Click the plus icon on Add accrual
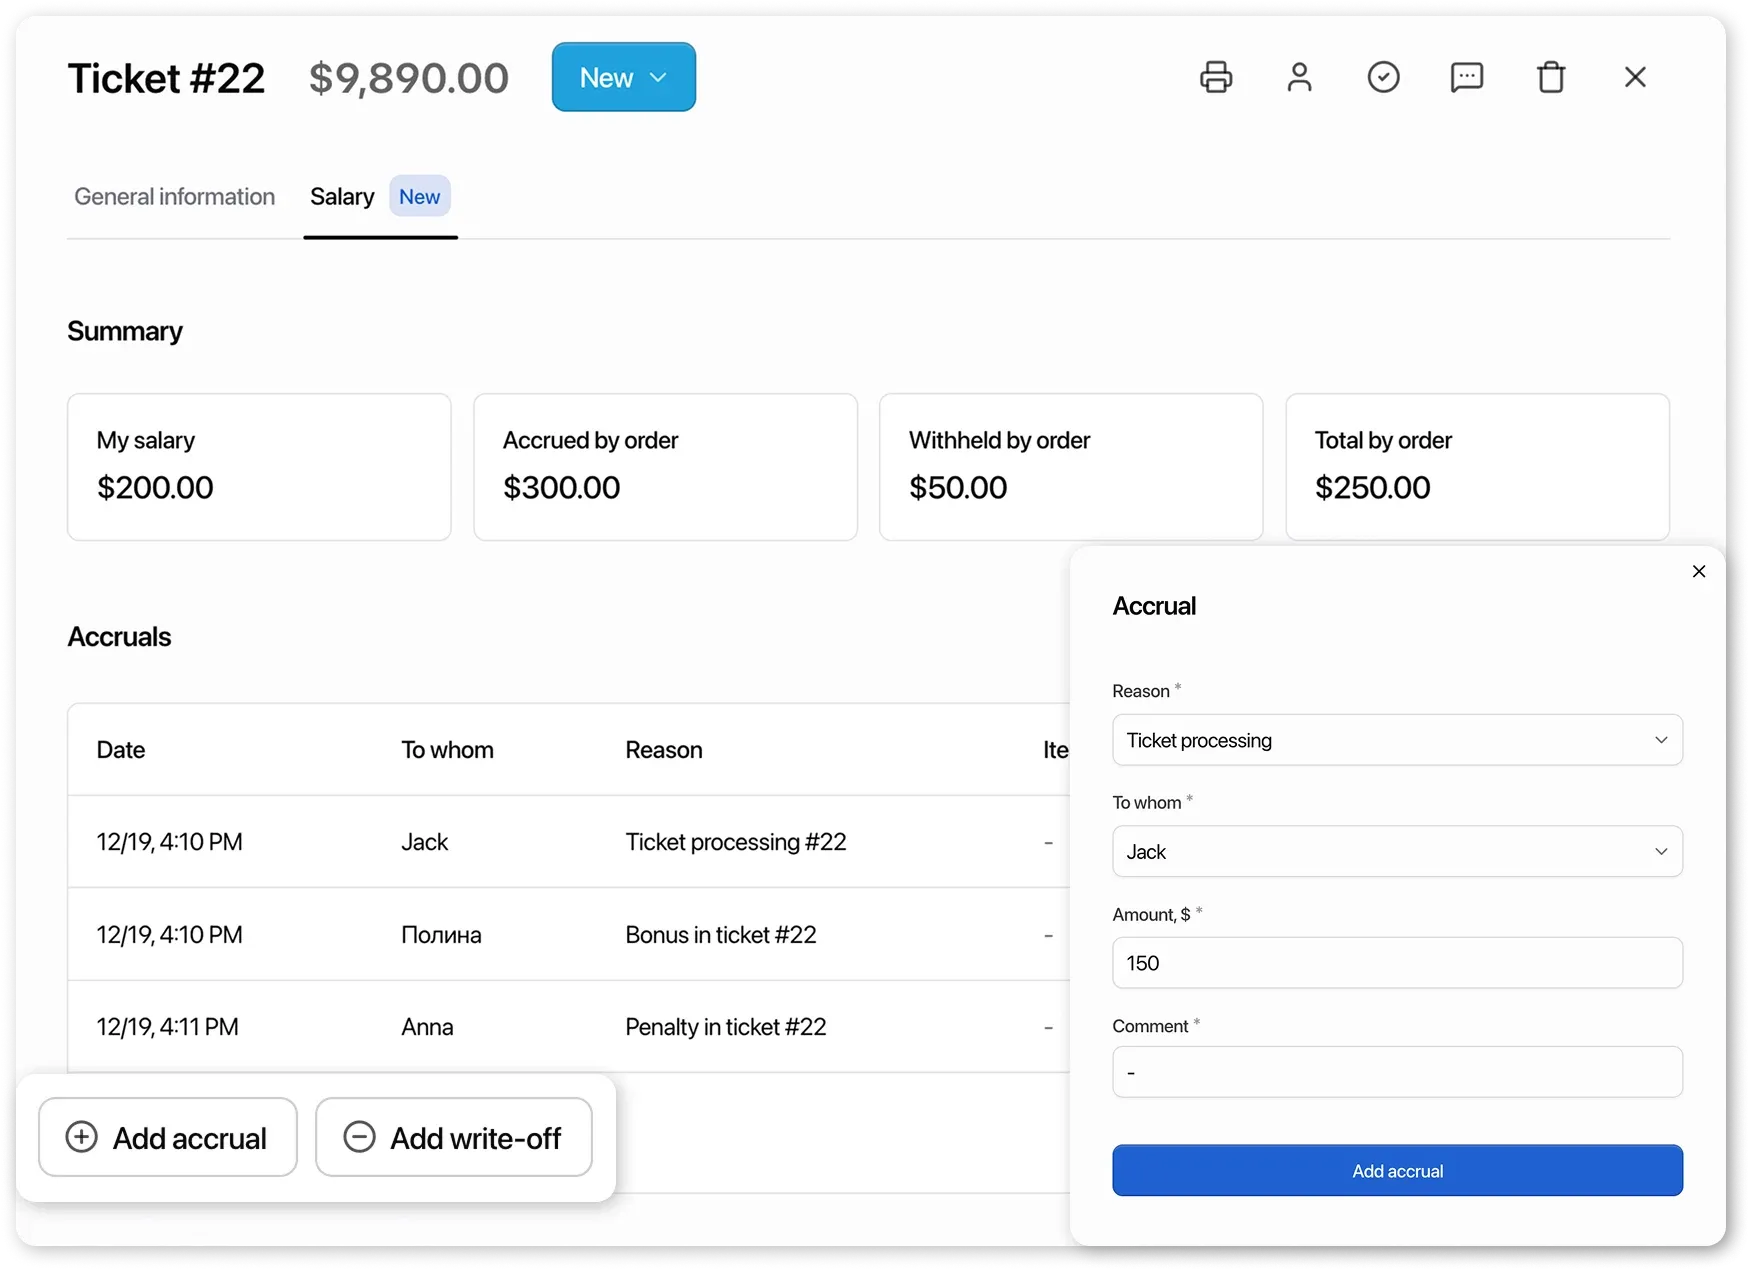1750x1270 pixels. [82, 1137]
